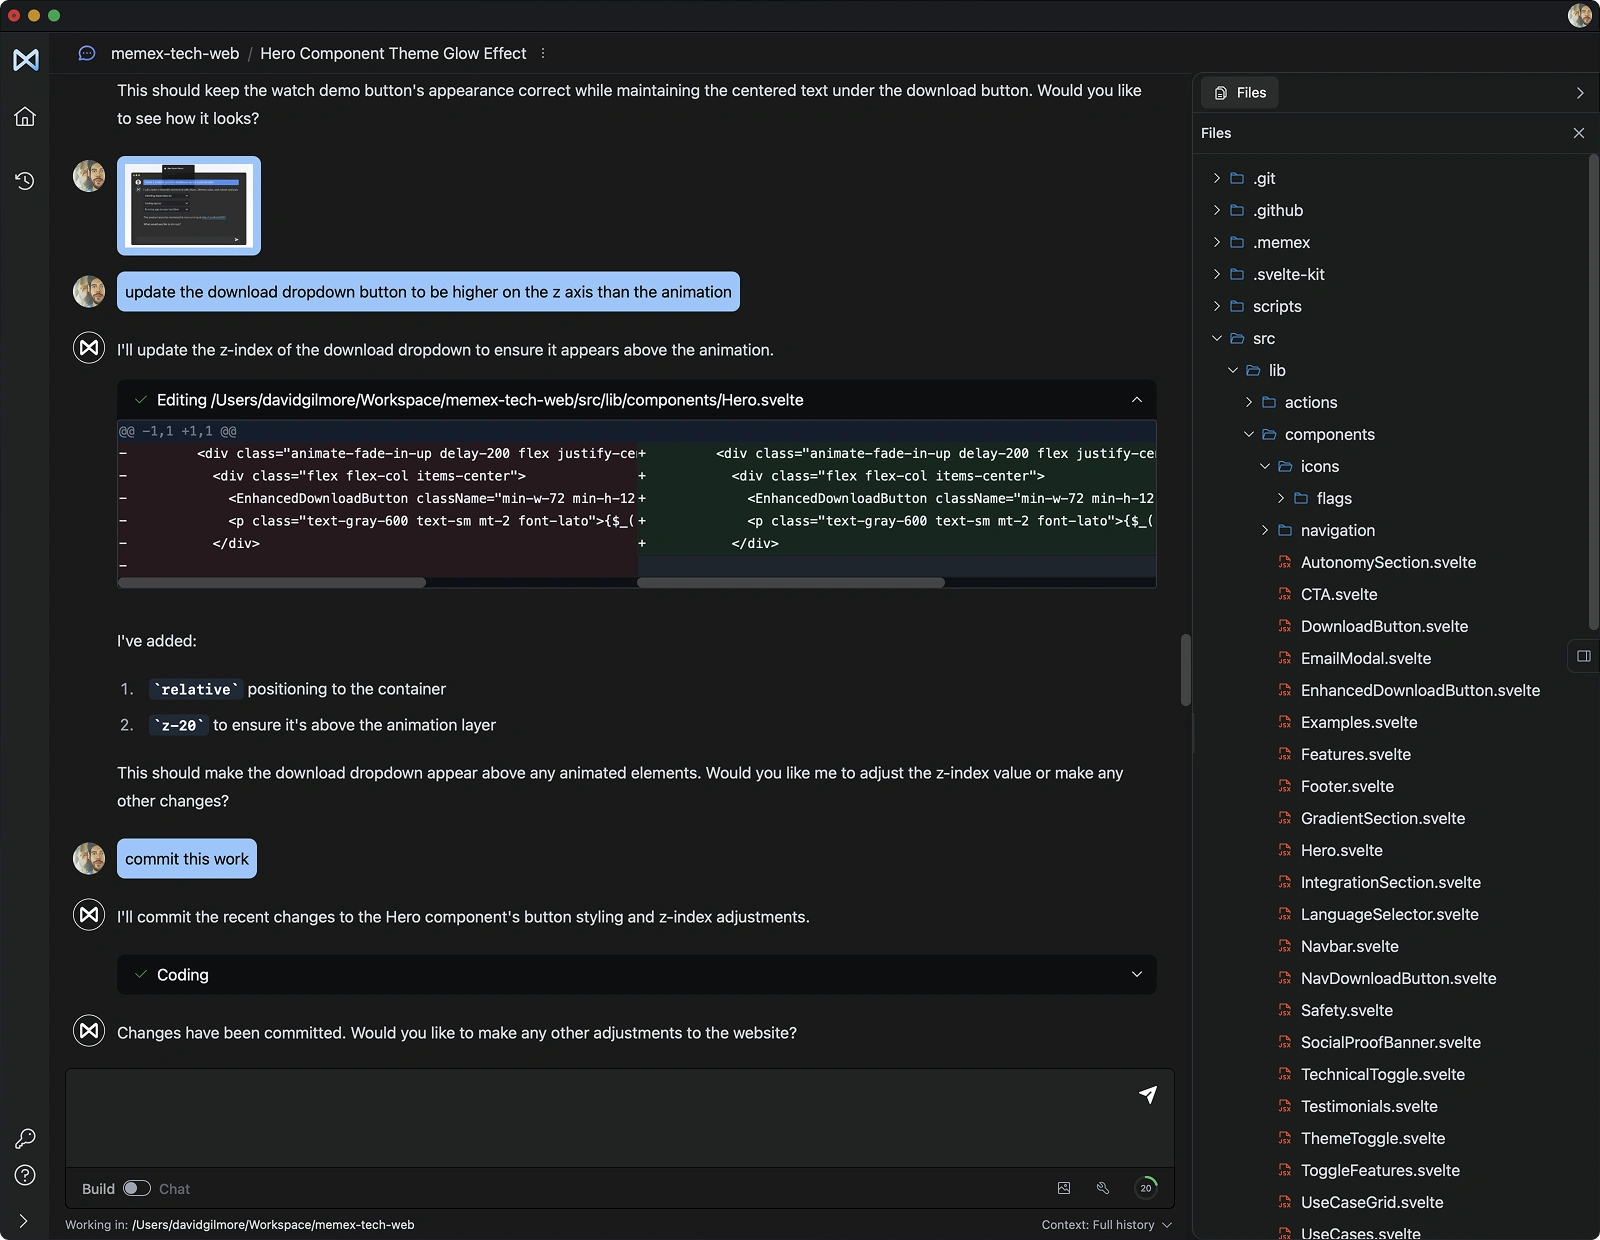Open the chat options three-dot menu
This screenshot has height=1240, width=1600.
[542, 53]
